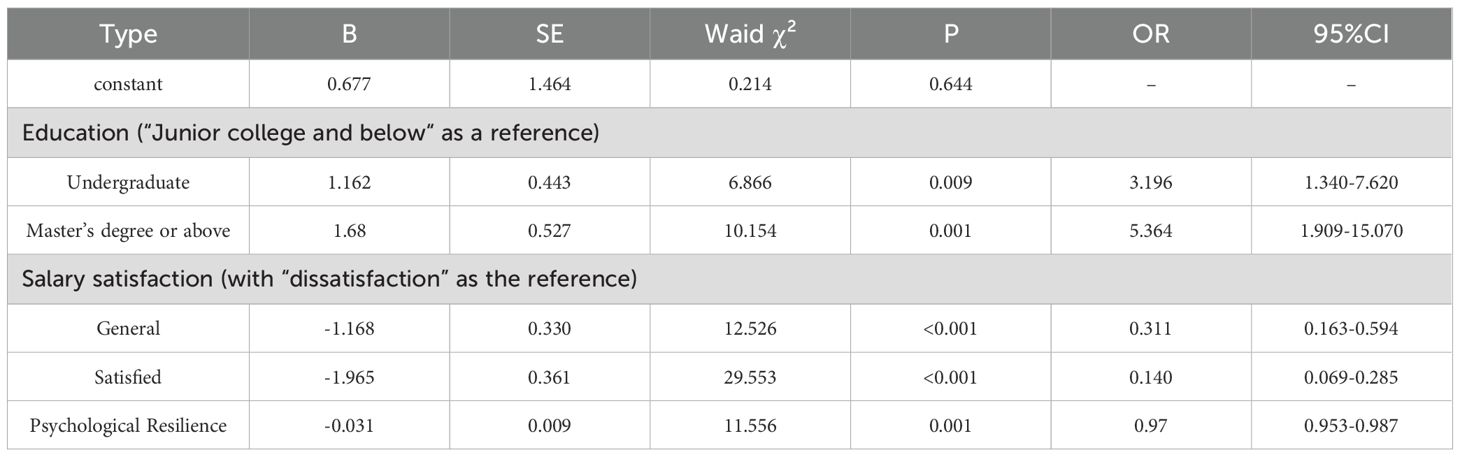
Task: Click the "P" column header
Action: pyautogui.click(x=951, y=34)
